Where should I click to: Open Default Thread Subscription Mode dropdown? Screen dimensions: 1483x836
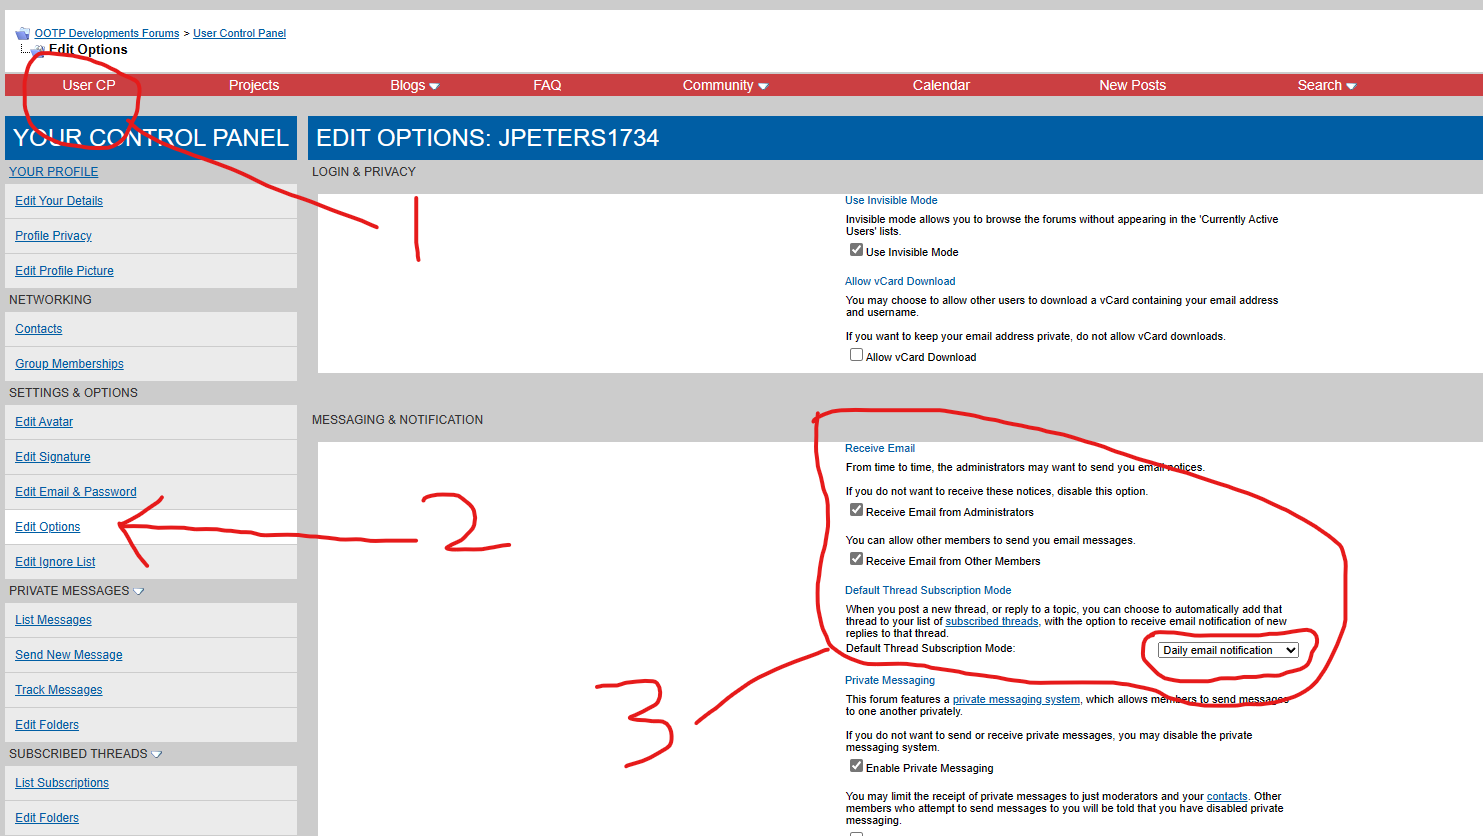1228,650
